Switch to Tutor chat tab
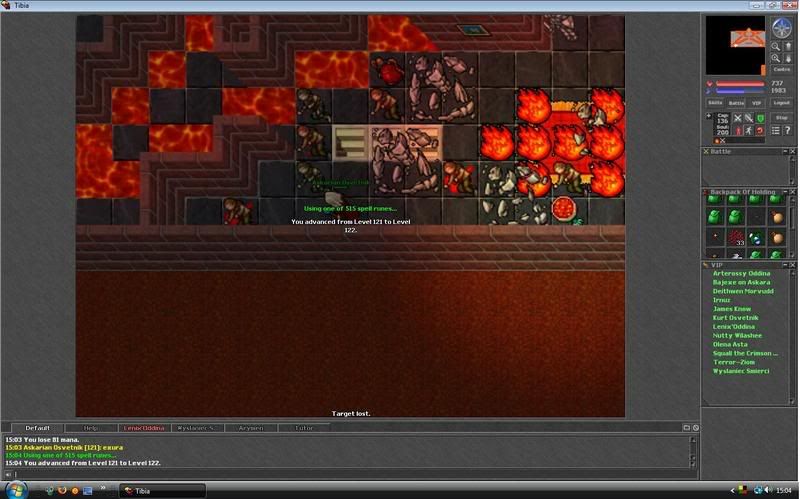Image resolution: width=800 pixels, height=499 pixels. (x=304, y=428)
